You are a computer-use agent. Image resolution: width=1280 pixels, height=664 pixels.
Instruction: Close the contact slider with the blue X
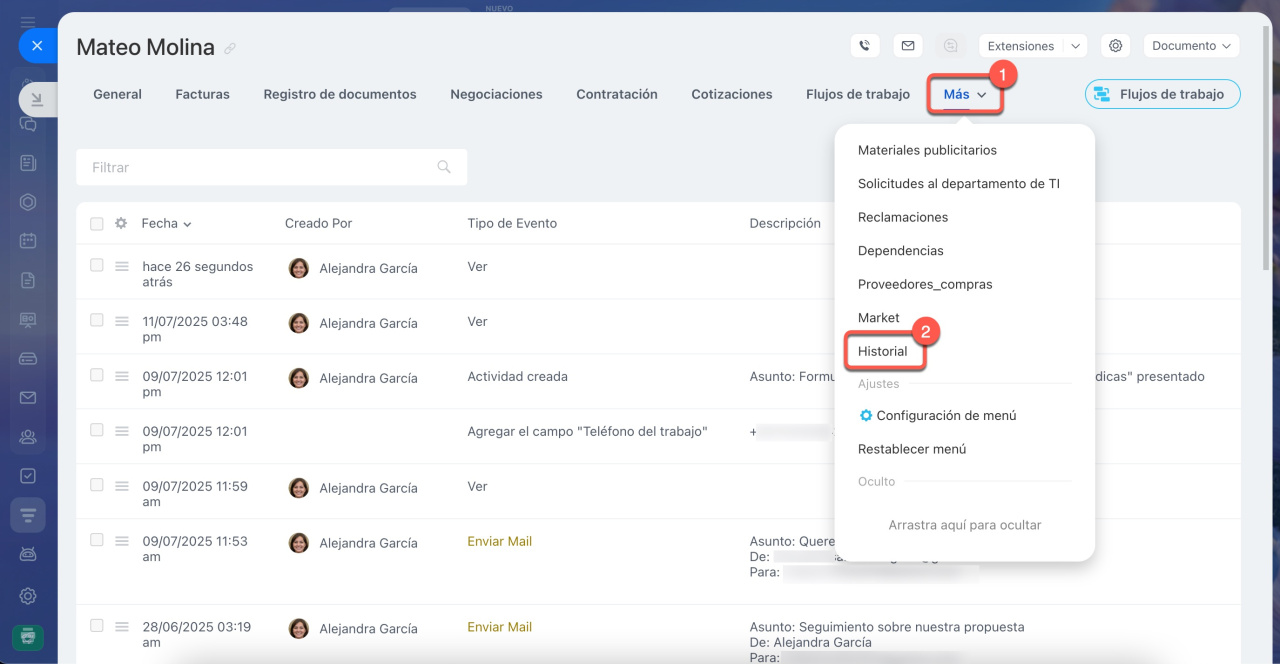click(37, 46)
